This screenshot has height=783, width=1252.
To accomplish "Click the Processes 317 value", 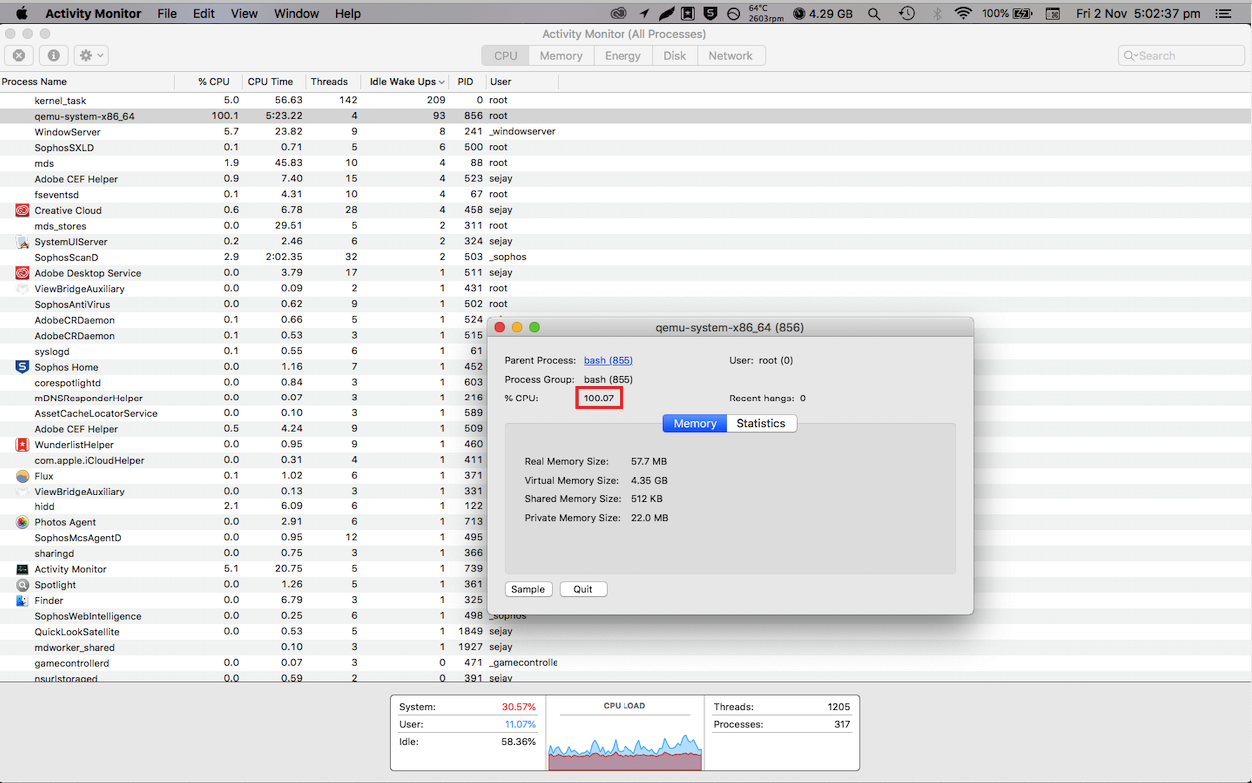I will click(842, 724).
